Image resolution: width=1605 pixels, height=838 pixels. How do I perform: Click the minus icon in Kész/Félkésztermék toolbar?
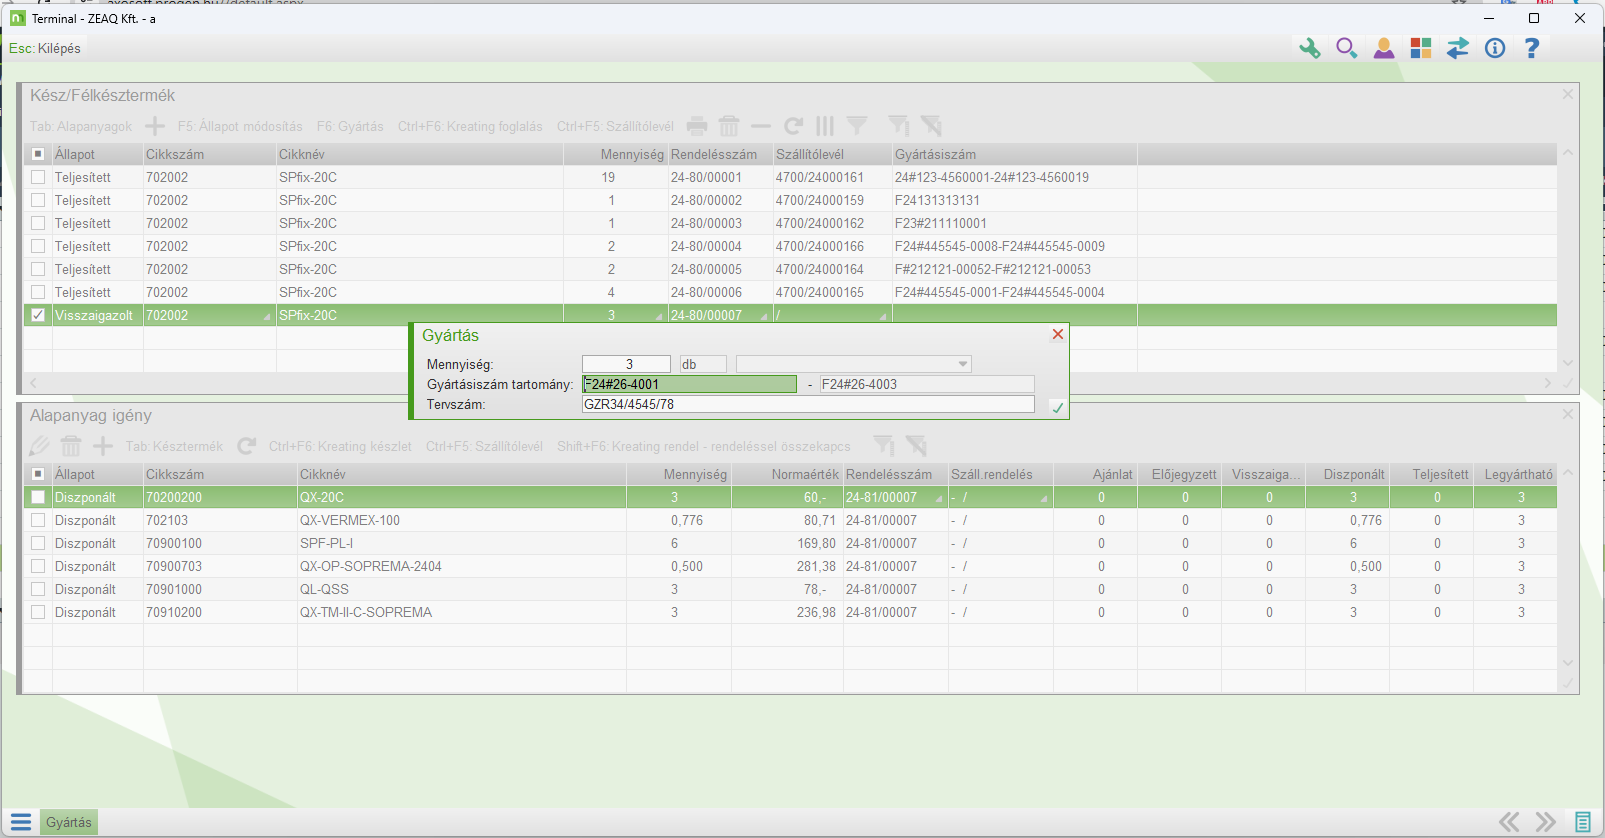761,126
